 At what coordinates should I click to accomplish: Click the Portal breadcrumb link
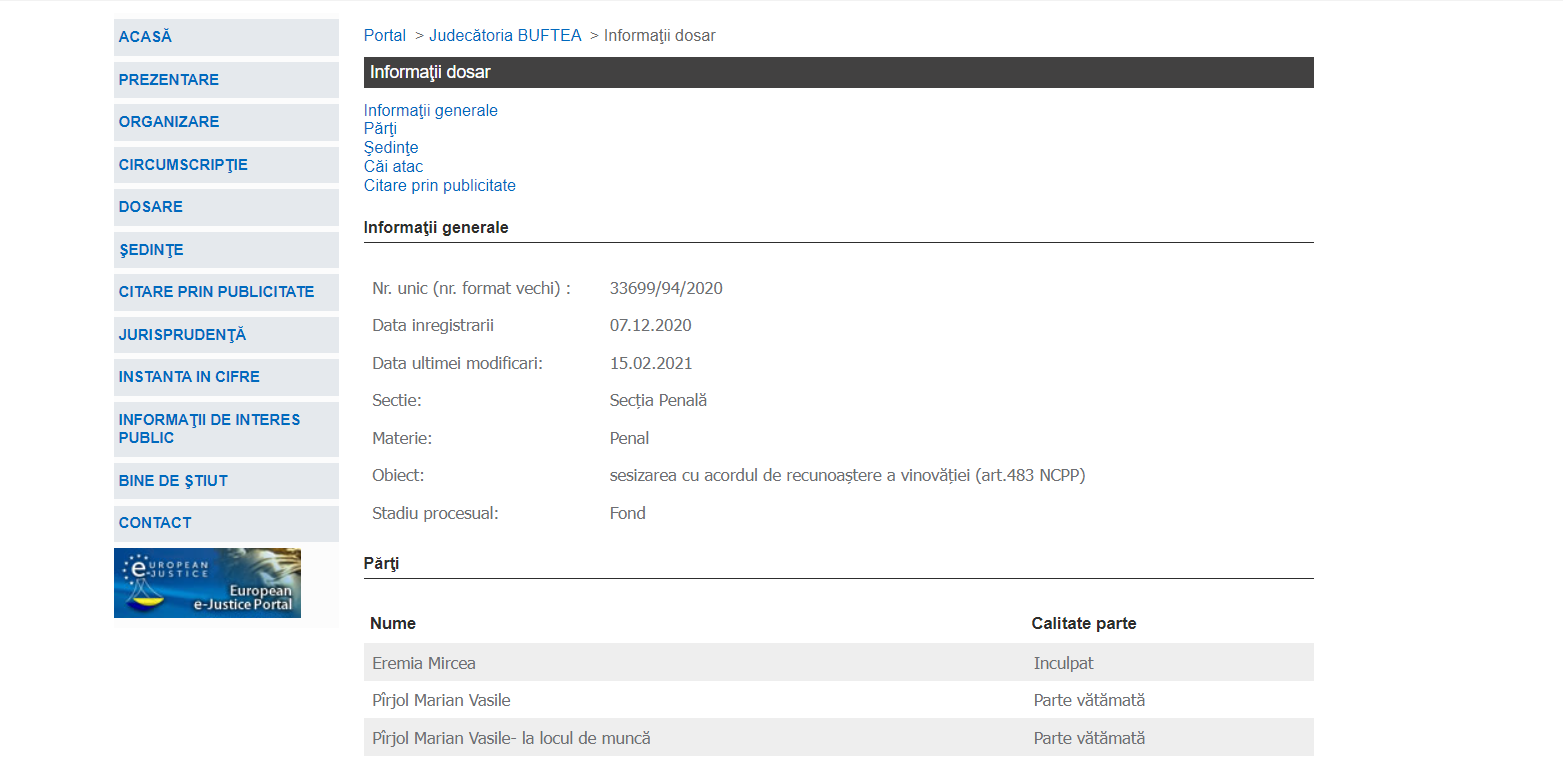coord(385,36)
